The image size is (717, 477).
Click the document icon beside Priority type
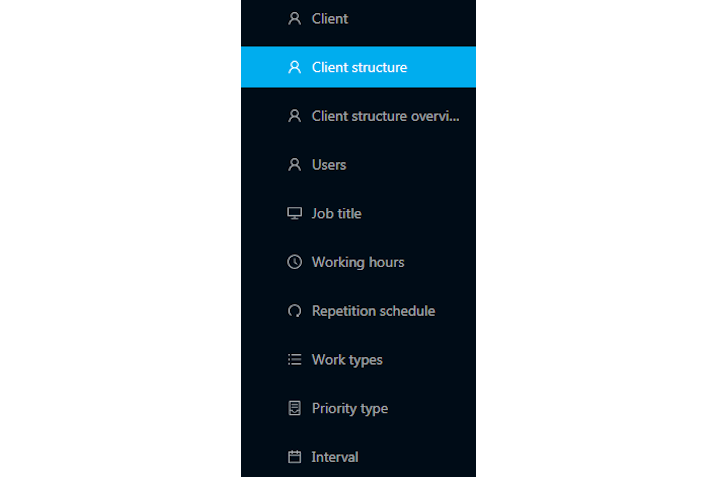point(294,408)
